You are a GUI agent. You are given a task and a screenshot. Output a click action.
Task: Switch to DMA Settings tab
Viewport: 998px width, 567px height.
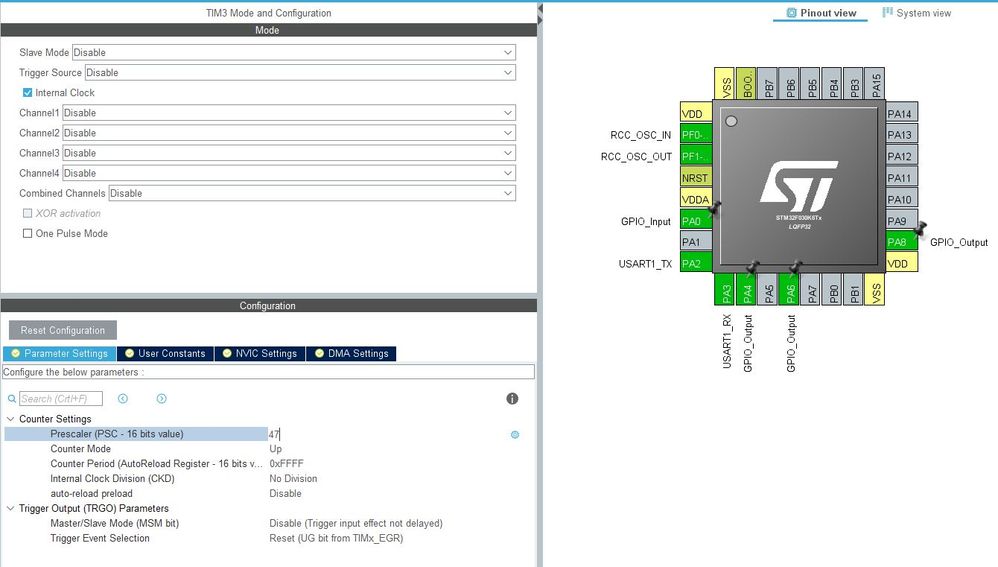pyautogui.click(x=351, y=353)
